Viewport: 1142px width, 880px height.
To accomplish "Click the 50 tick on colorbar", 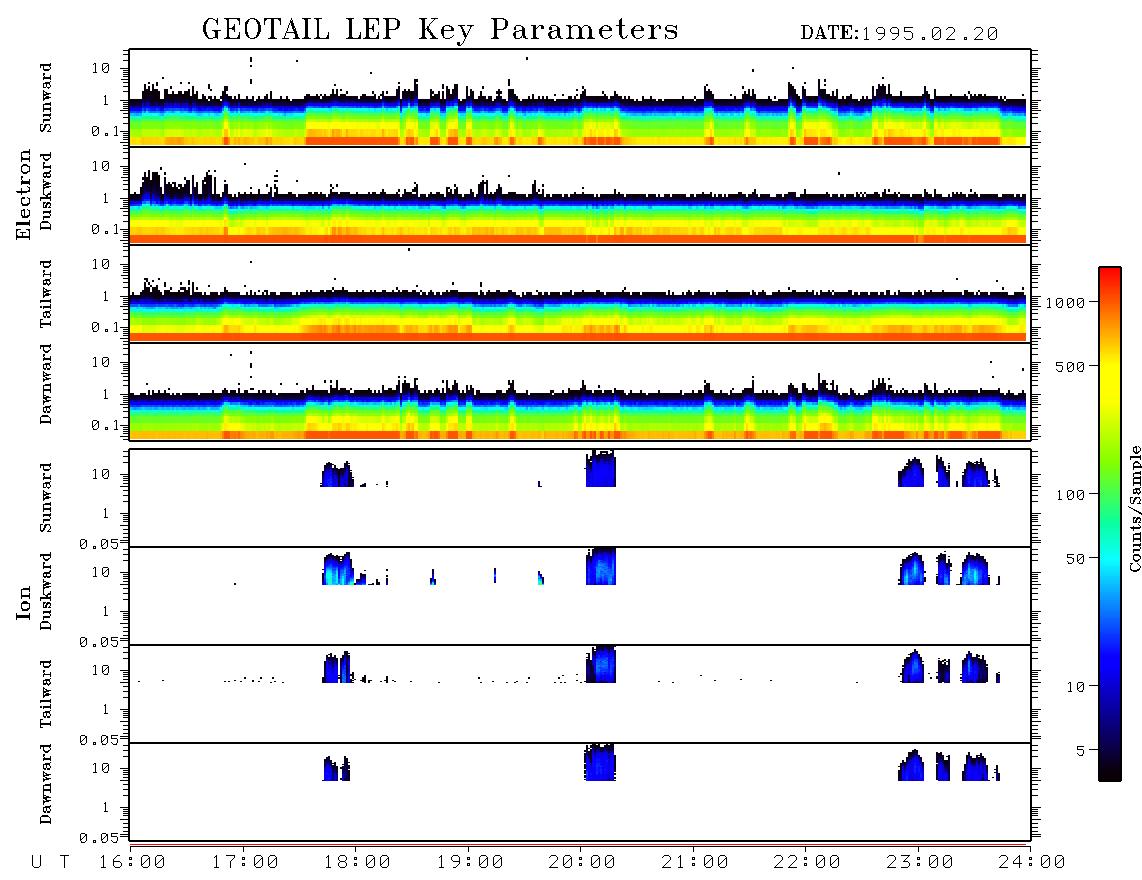I will pos(1075,559).
